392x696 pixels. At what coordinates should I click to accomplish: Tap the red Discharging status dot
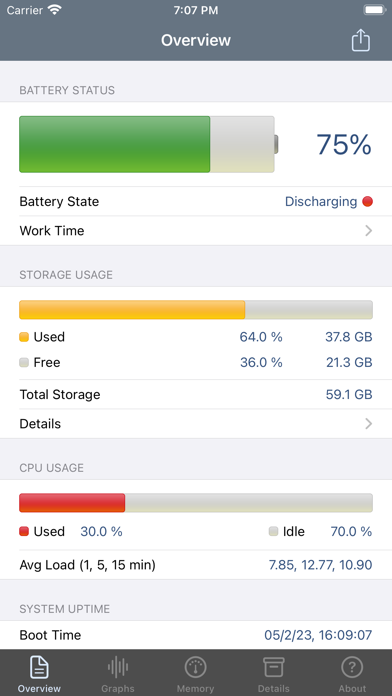pyautogui.click(x=367, y=202)
